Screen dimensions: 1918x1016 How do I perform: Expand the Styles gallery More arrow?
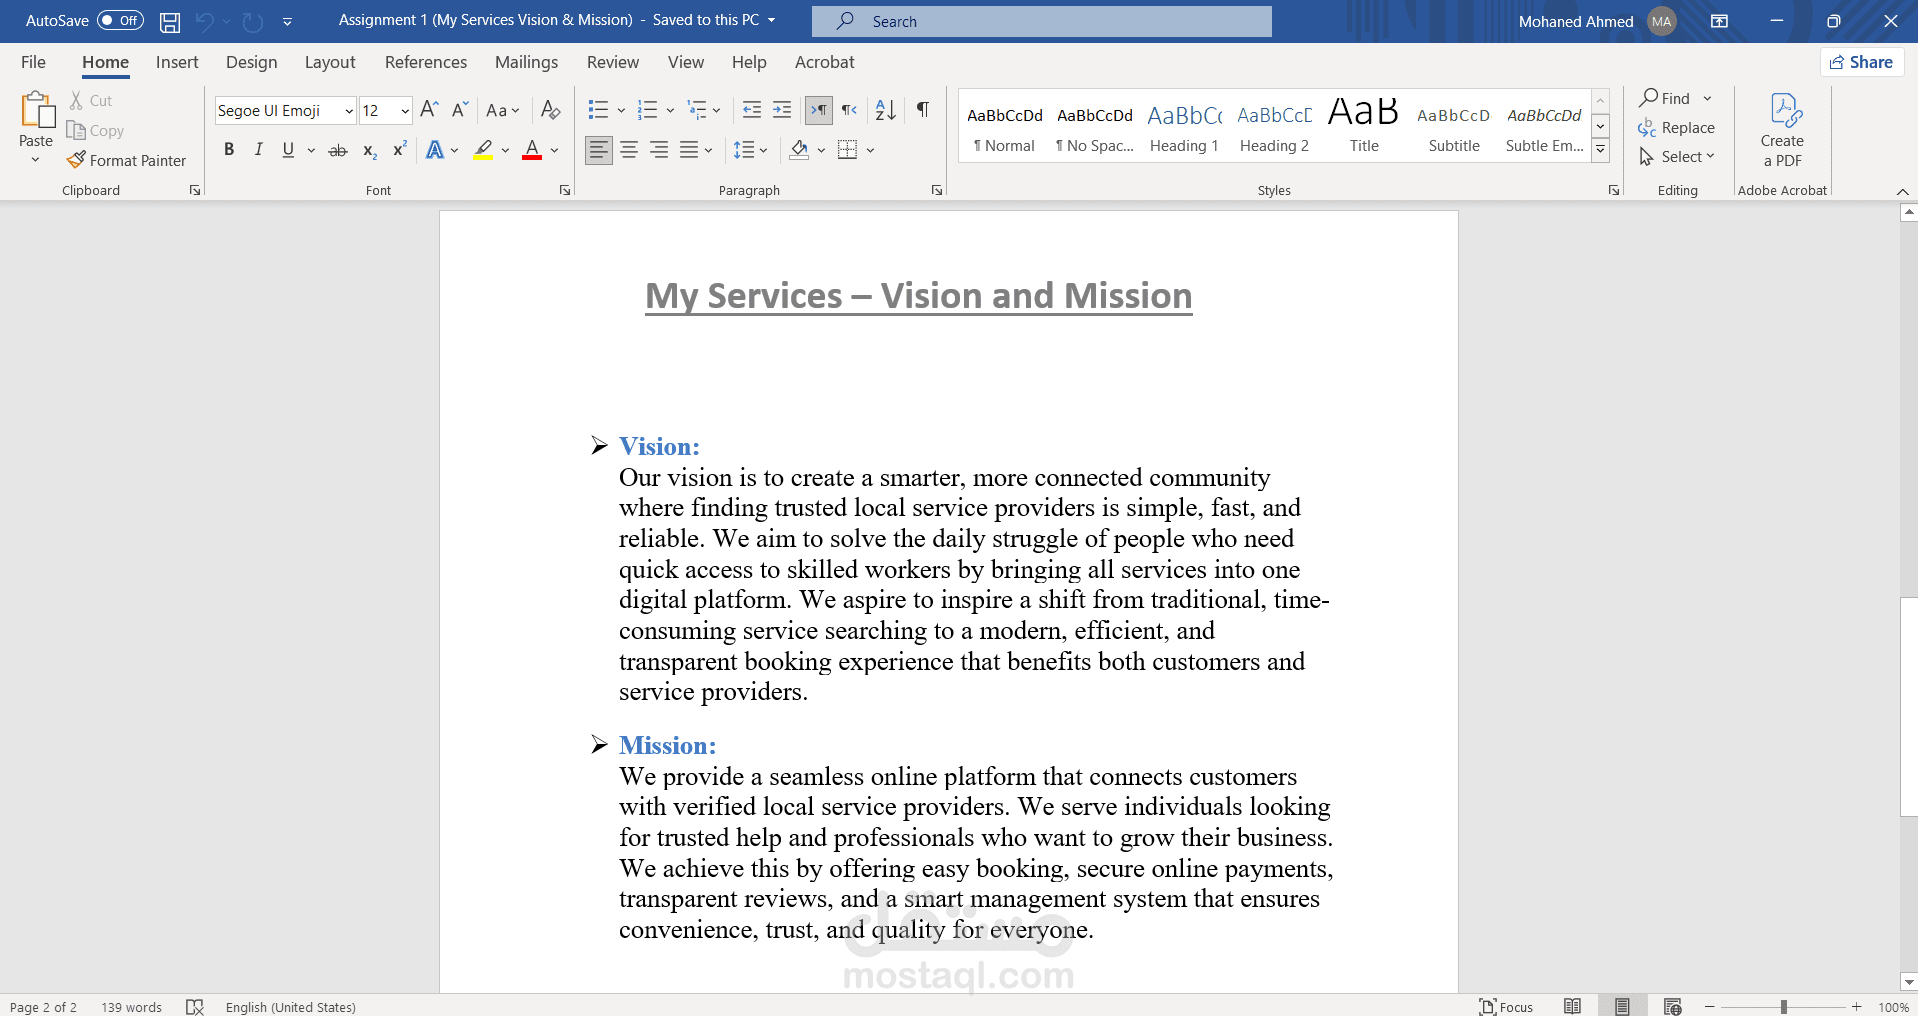coord(1601,150)
